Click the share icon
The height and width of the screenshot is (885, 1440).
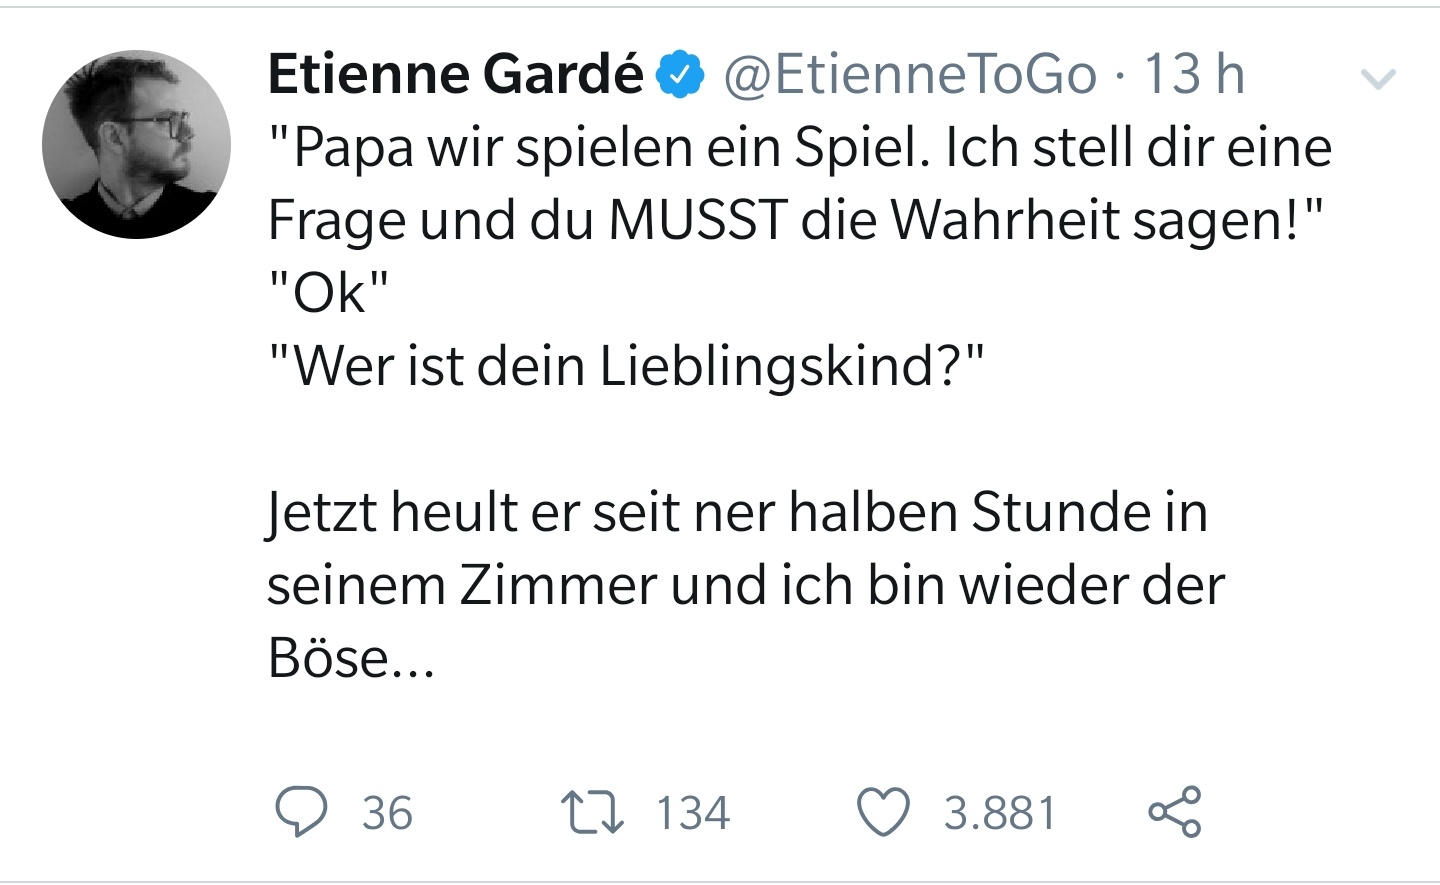coord(1175,811)
